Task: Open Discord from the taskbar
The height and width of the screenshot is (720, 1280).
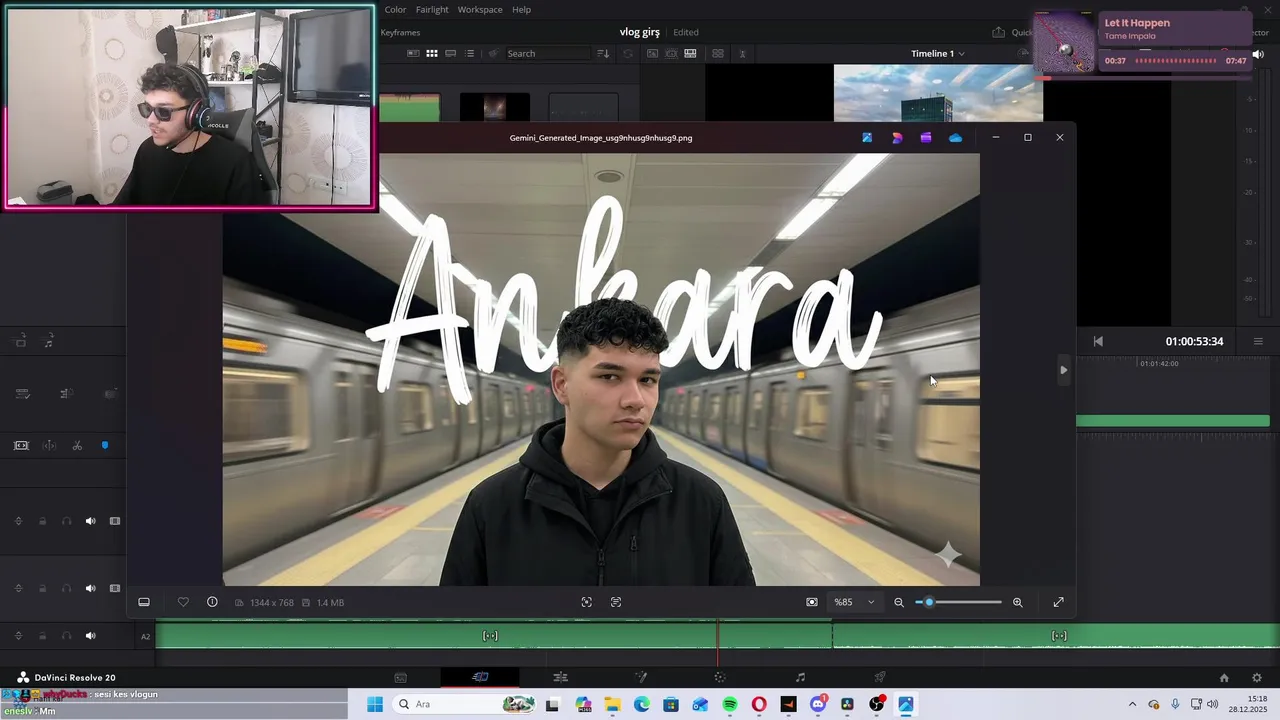Action: 818,704
